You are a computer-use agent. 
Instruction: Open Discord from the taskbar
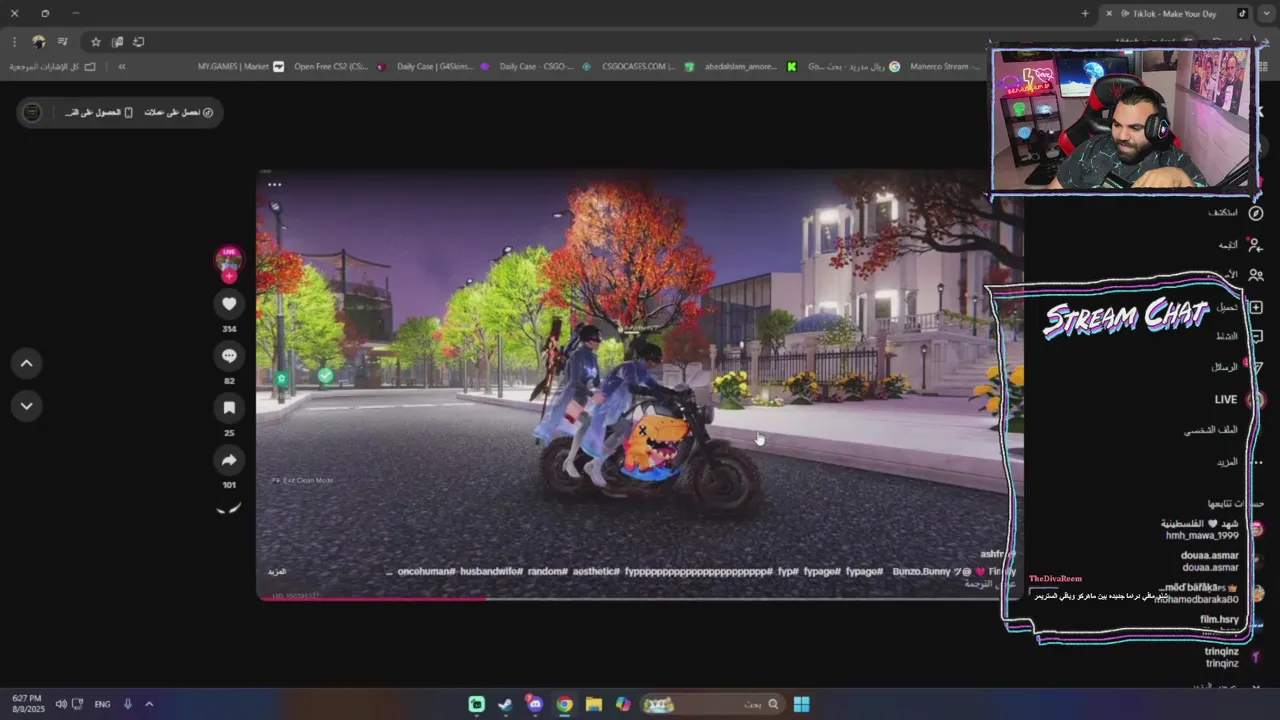pyautogui.click(x=535, y=704)
